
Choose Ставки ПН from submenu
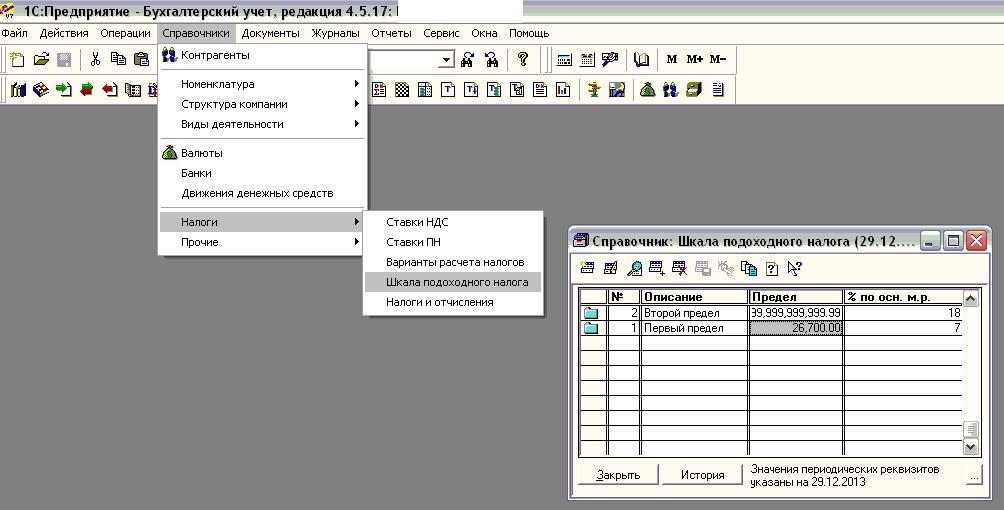click(453, 242)
